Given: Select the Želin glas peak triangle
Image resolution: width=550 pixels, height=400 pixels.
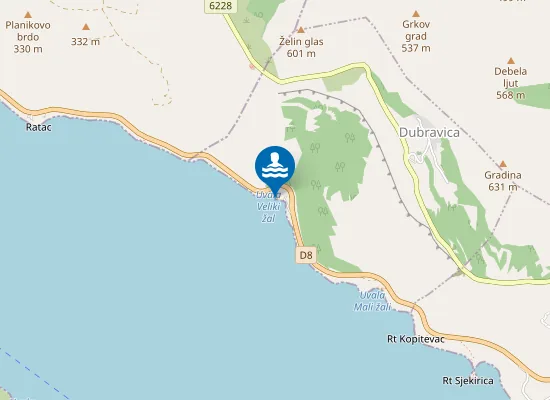Looking at the screenshot, I should 301,30.
